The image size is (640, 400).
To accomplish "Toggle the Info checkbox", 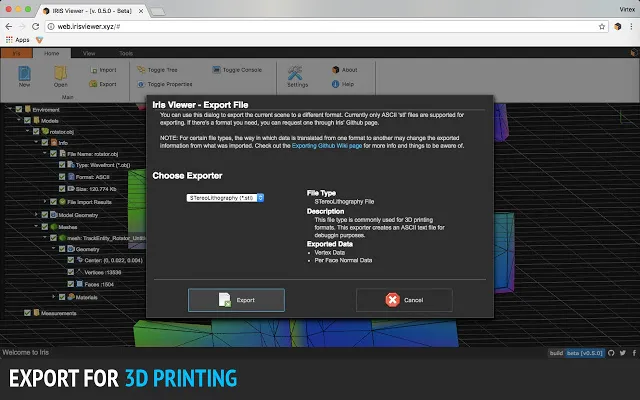I will click(44, 142).
